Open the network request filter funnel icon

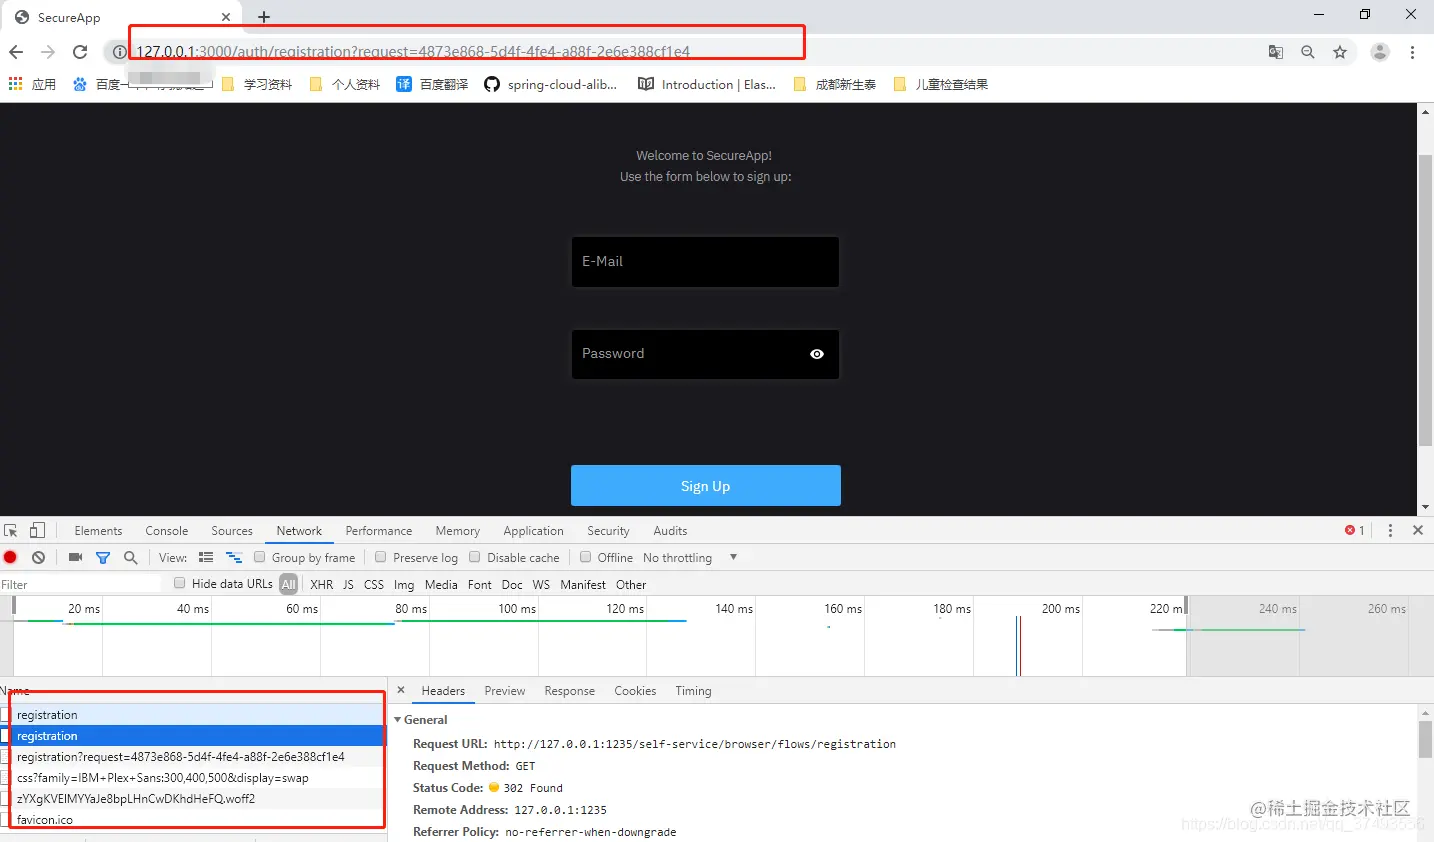coord(103,557)
